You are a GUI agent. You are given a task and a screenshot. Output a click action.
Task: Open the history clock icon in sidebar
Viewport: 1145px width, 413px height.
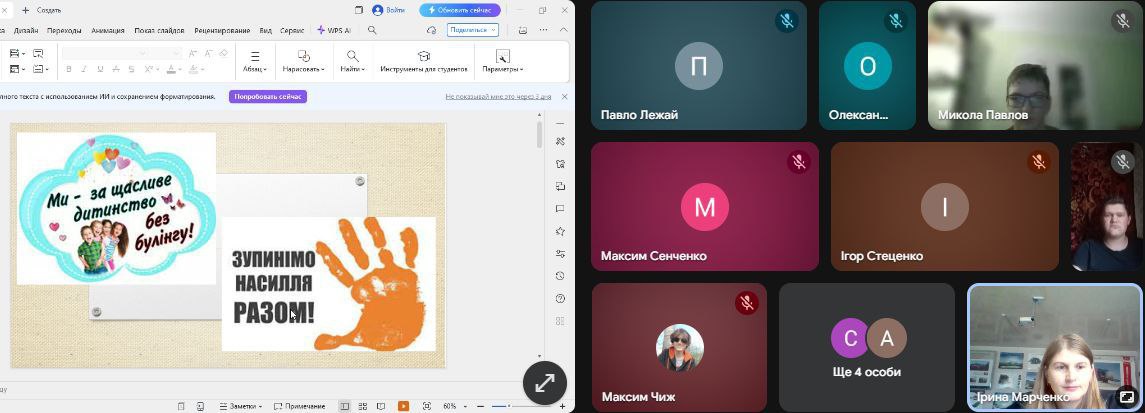click(x=561, y=276)
